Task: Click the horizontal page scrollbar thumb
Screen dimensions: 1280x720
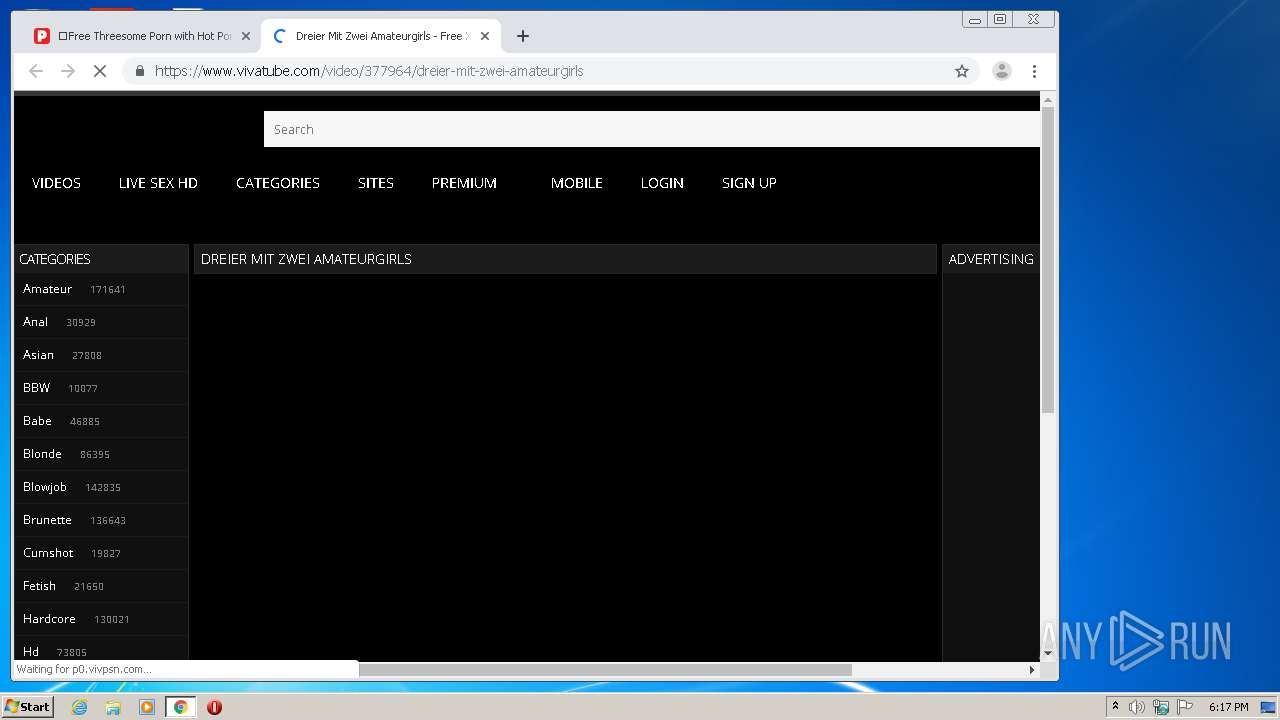Action: (605, 670)
